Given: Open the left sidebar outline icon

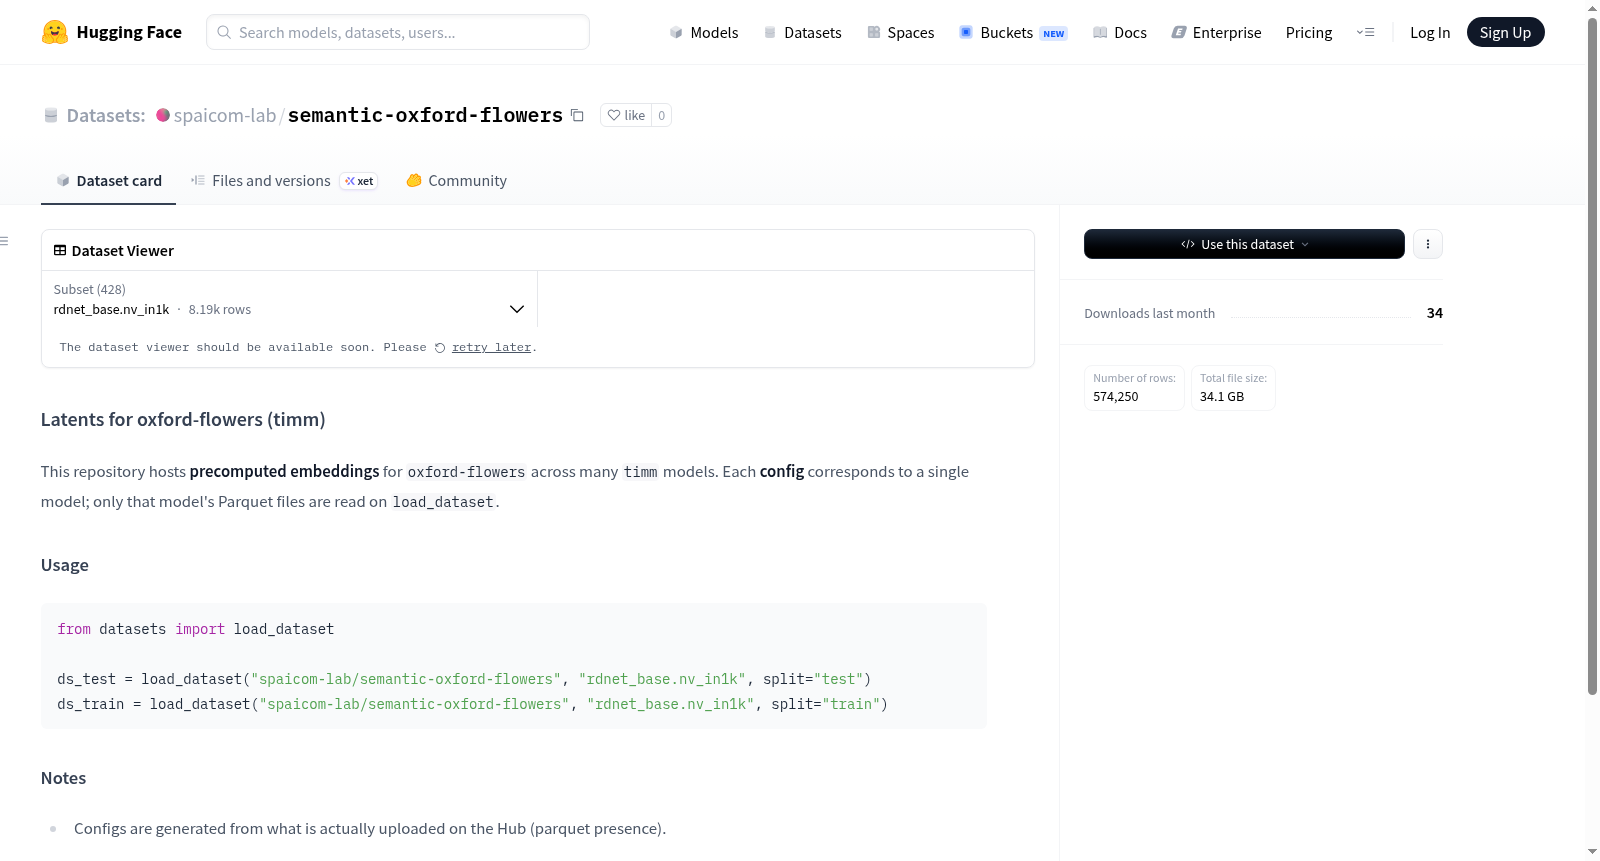Looking at the screenshot, I should [4, 241].
